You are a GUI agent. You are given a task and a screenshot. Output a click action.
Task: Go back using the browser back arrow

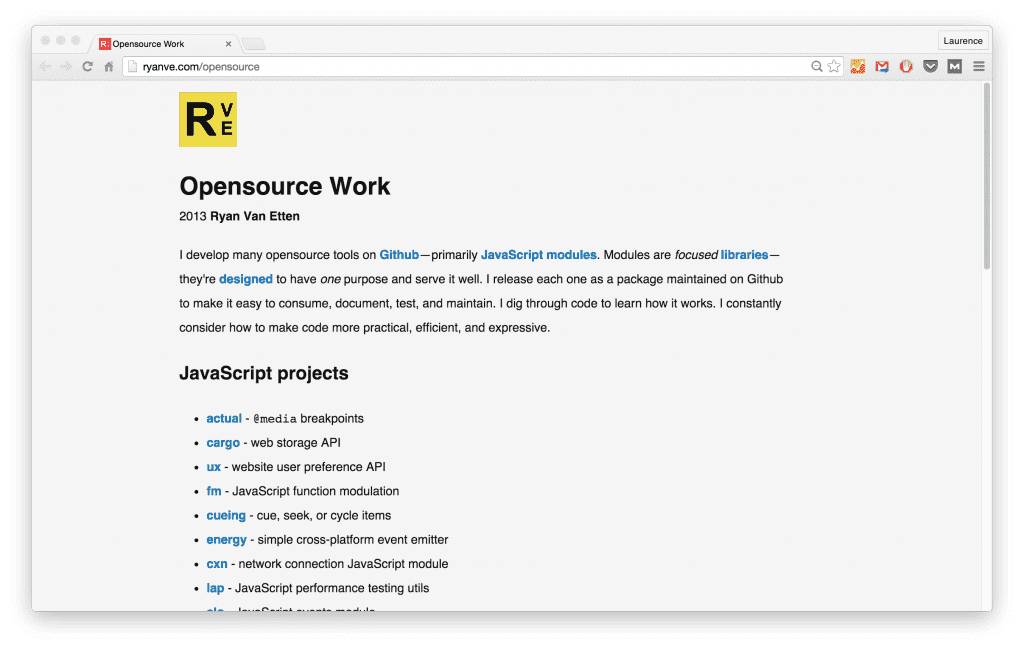click(x=45, y=67)
